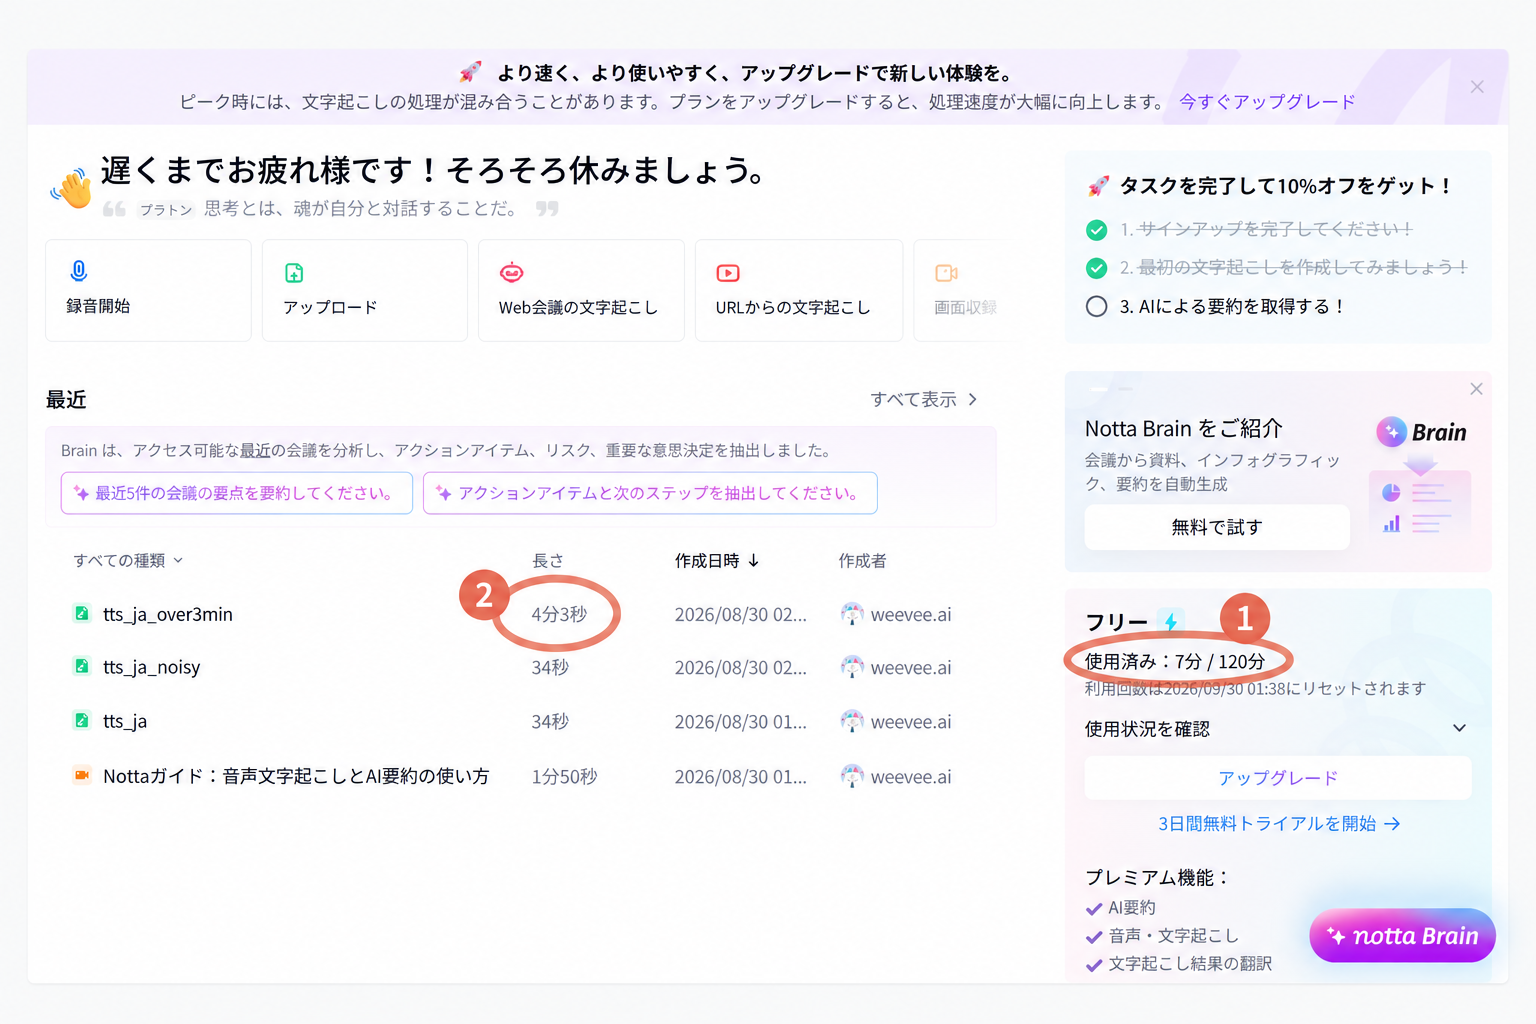Viewport: 1536px width, 1024px height.
Task: Click the Web会議の文字起こし robot icon
Action: point(512,272)
